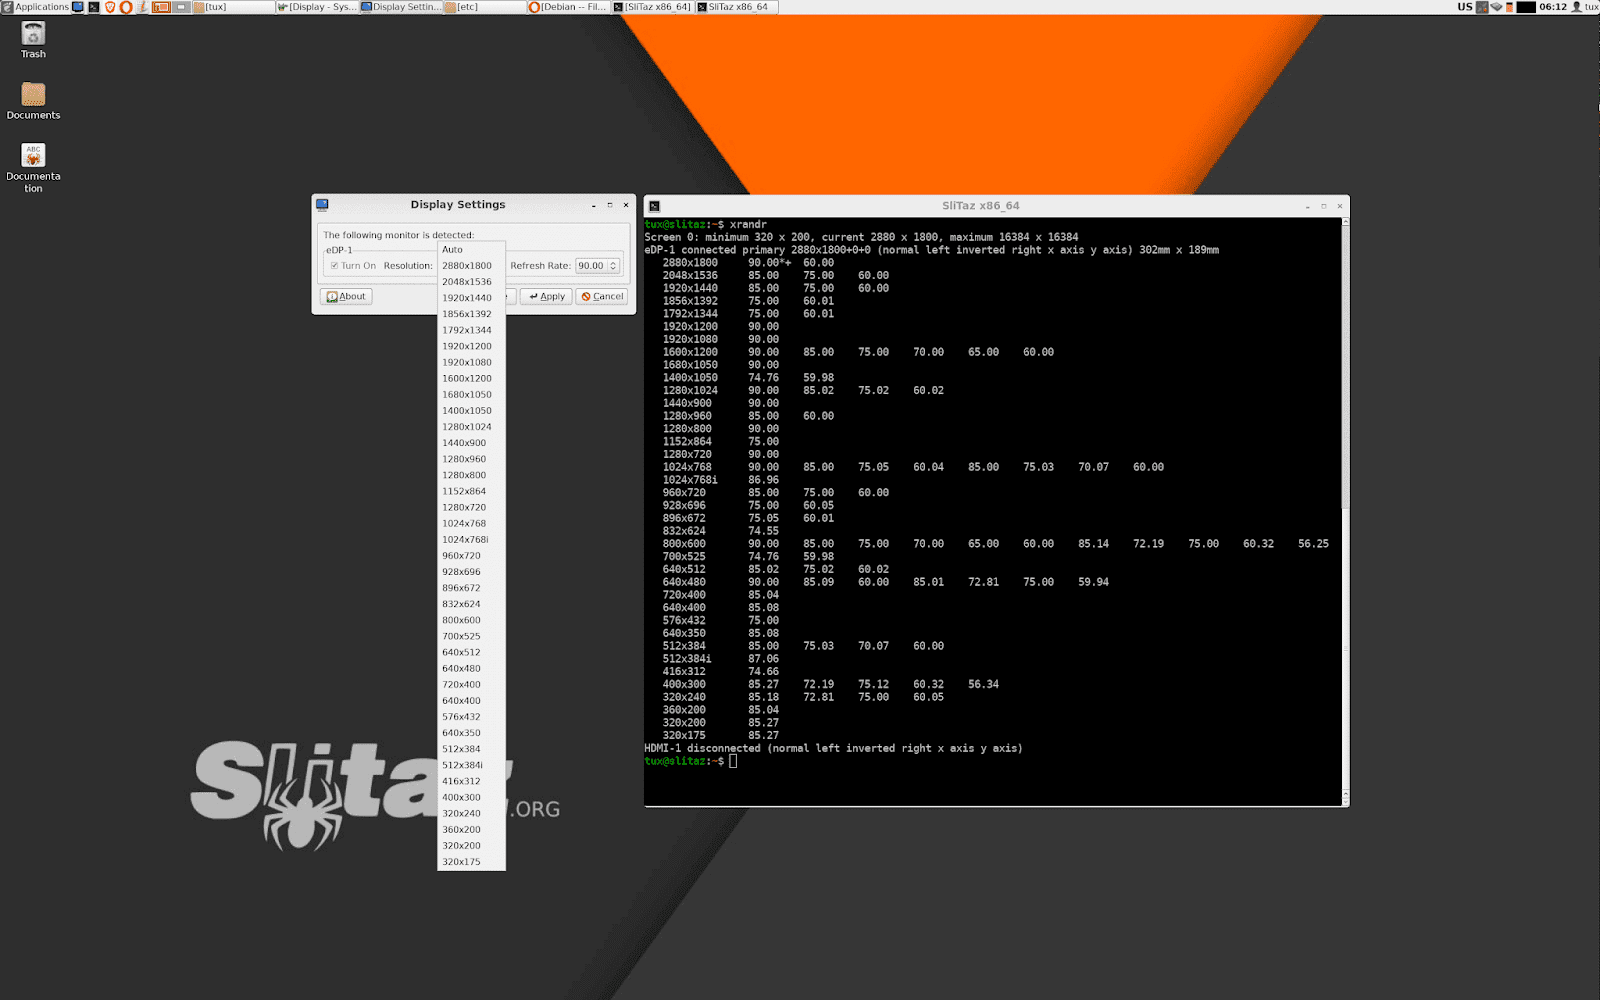1600x1000 pixels.
Task: Pick 800x600 from the resolution list
Action: [x=471, y=620]
